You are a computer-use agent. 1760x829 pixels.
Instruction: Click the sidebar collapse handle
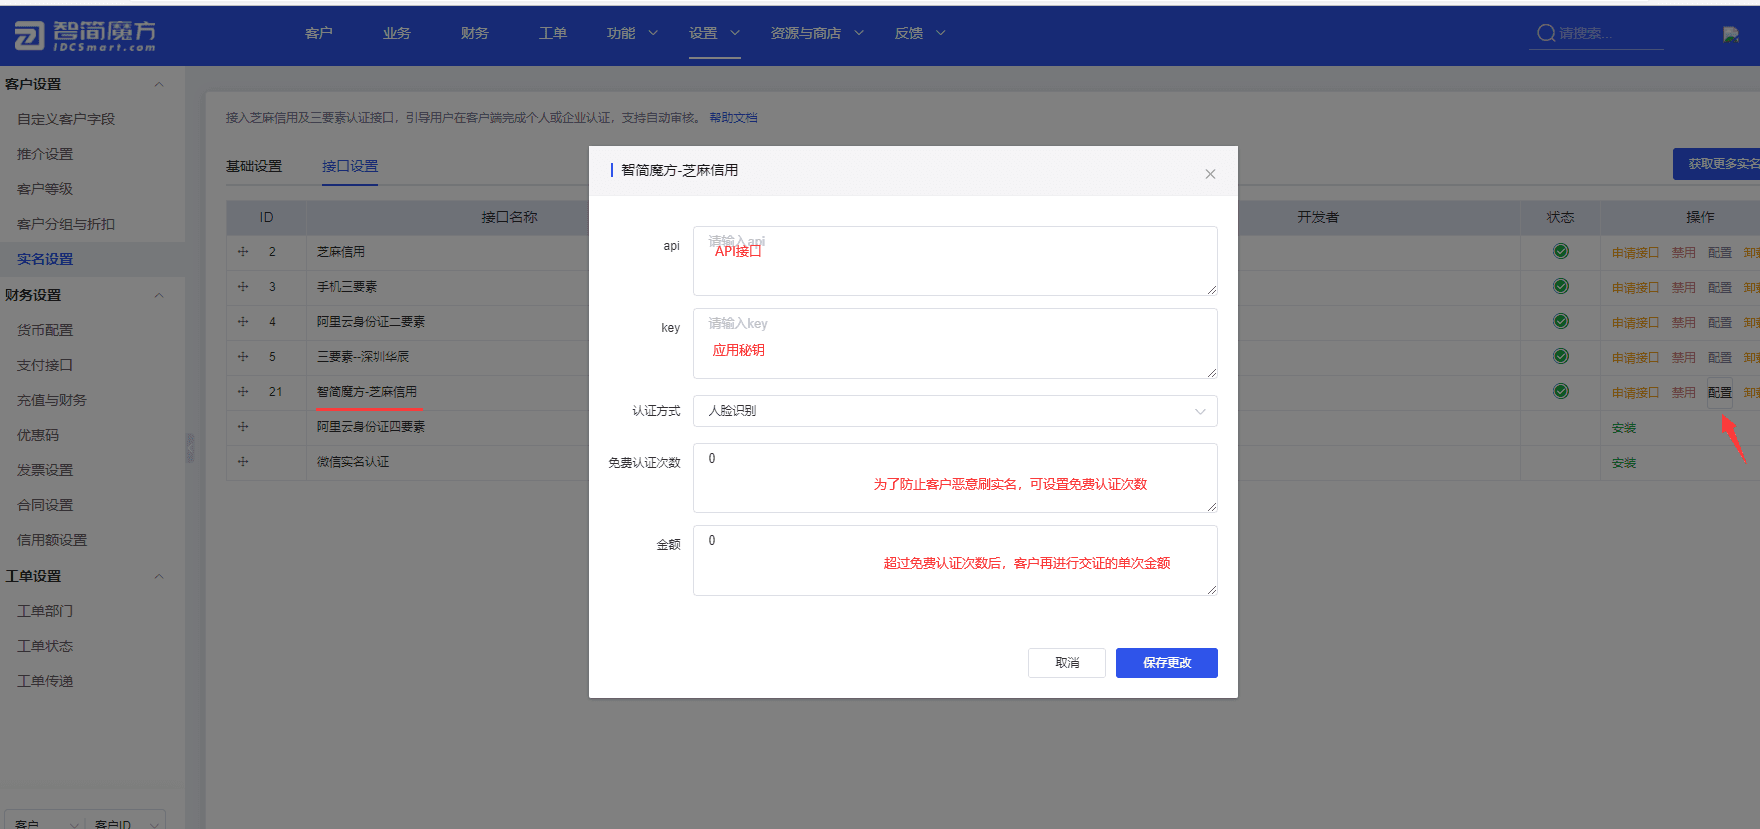click(189, 448)
